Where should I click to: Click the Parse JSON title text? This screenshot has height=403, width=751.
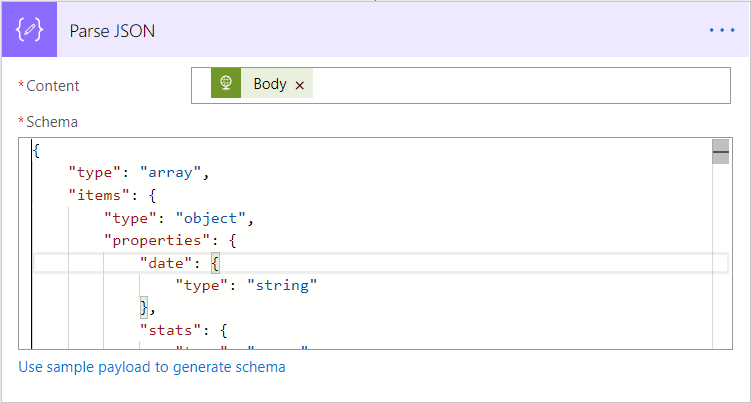112,31
